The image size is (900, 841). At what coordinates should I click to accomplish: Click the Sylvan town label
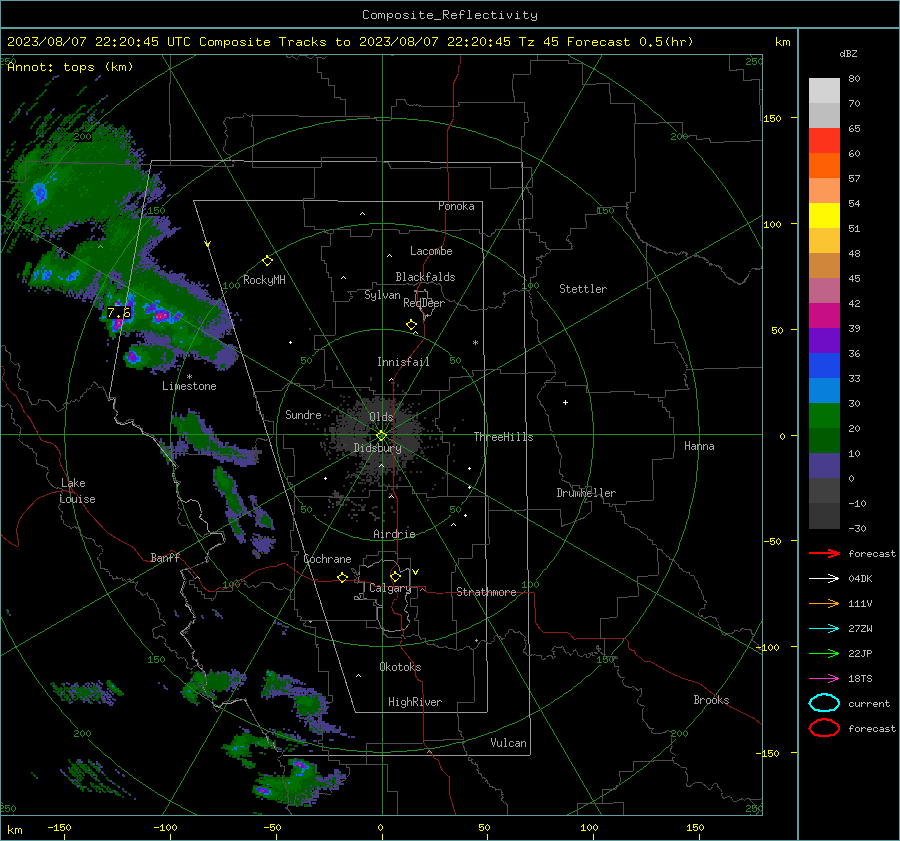382,295
